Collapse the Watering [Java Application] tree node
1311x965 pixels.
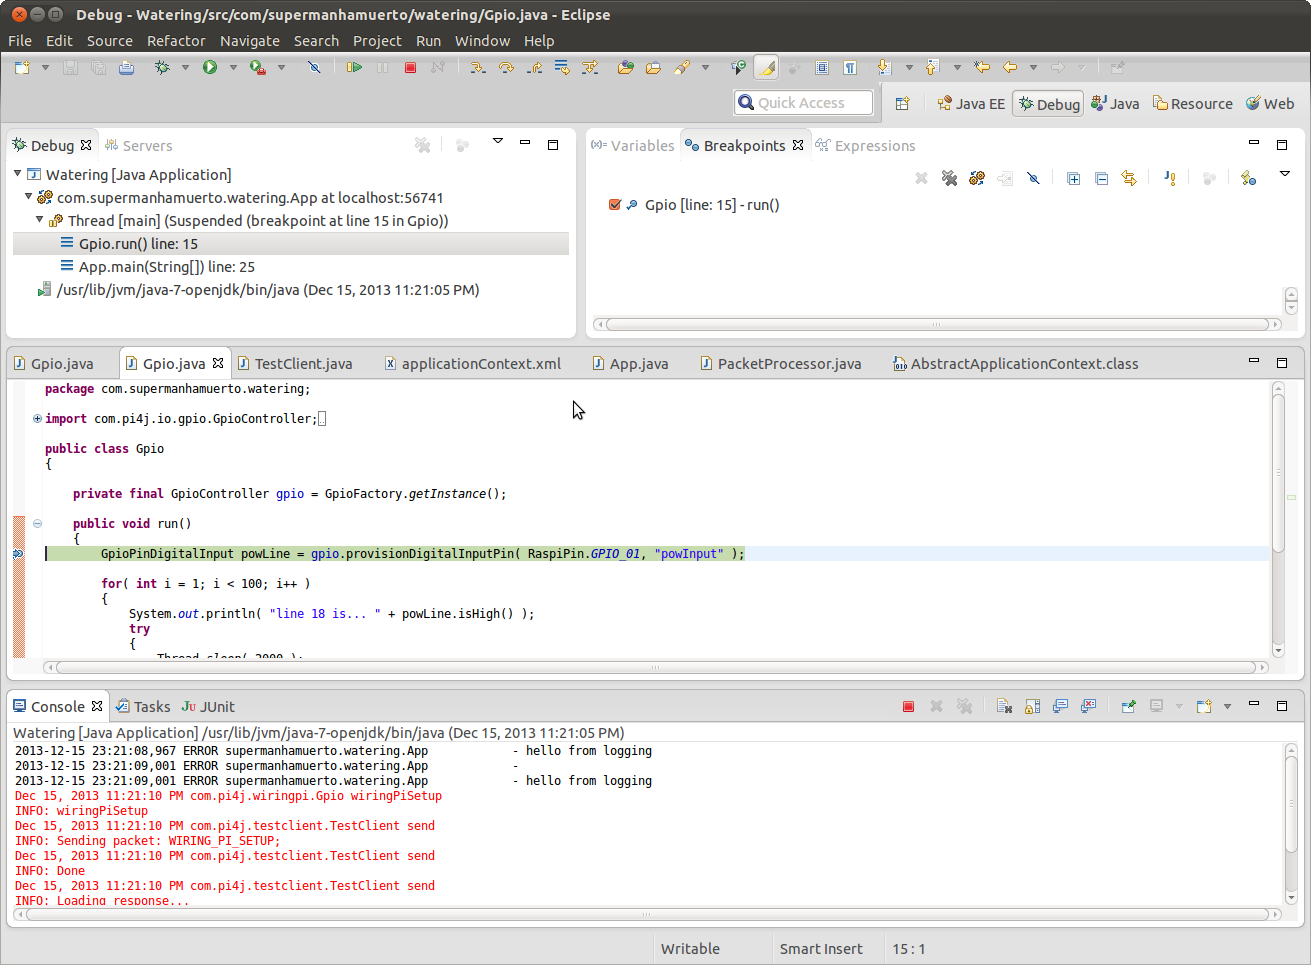[x=18, y=174]
